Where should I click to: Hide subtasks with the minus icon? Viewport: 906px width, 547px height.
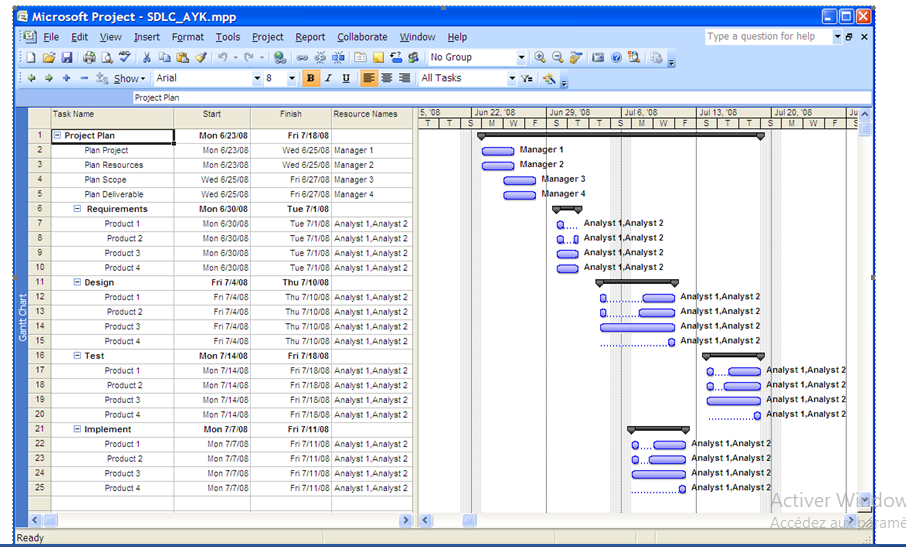[x=84, y=78]
